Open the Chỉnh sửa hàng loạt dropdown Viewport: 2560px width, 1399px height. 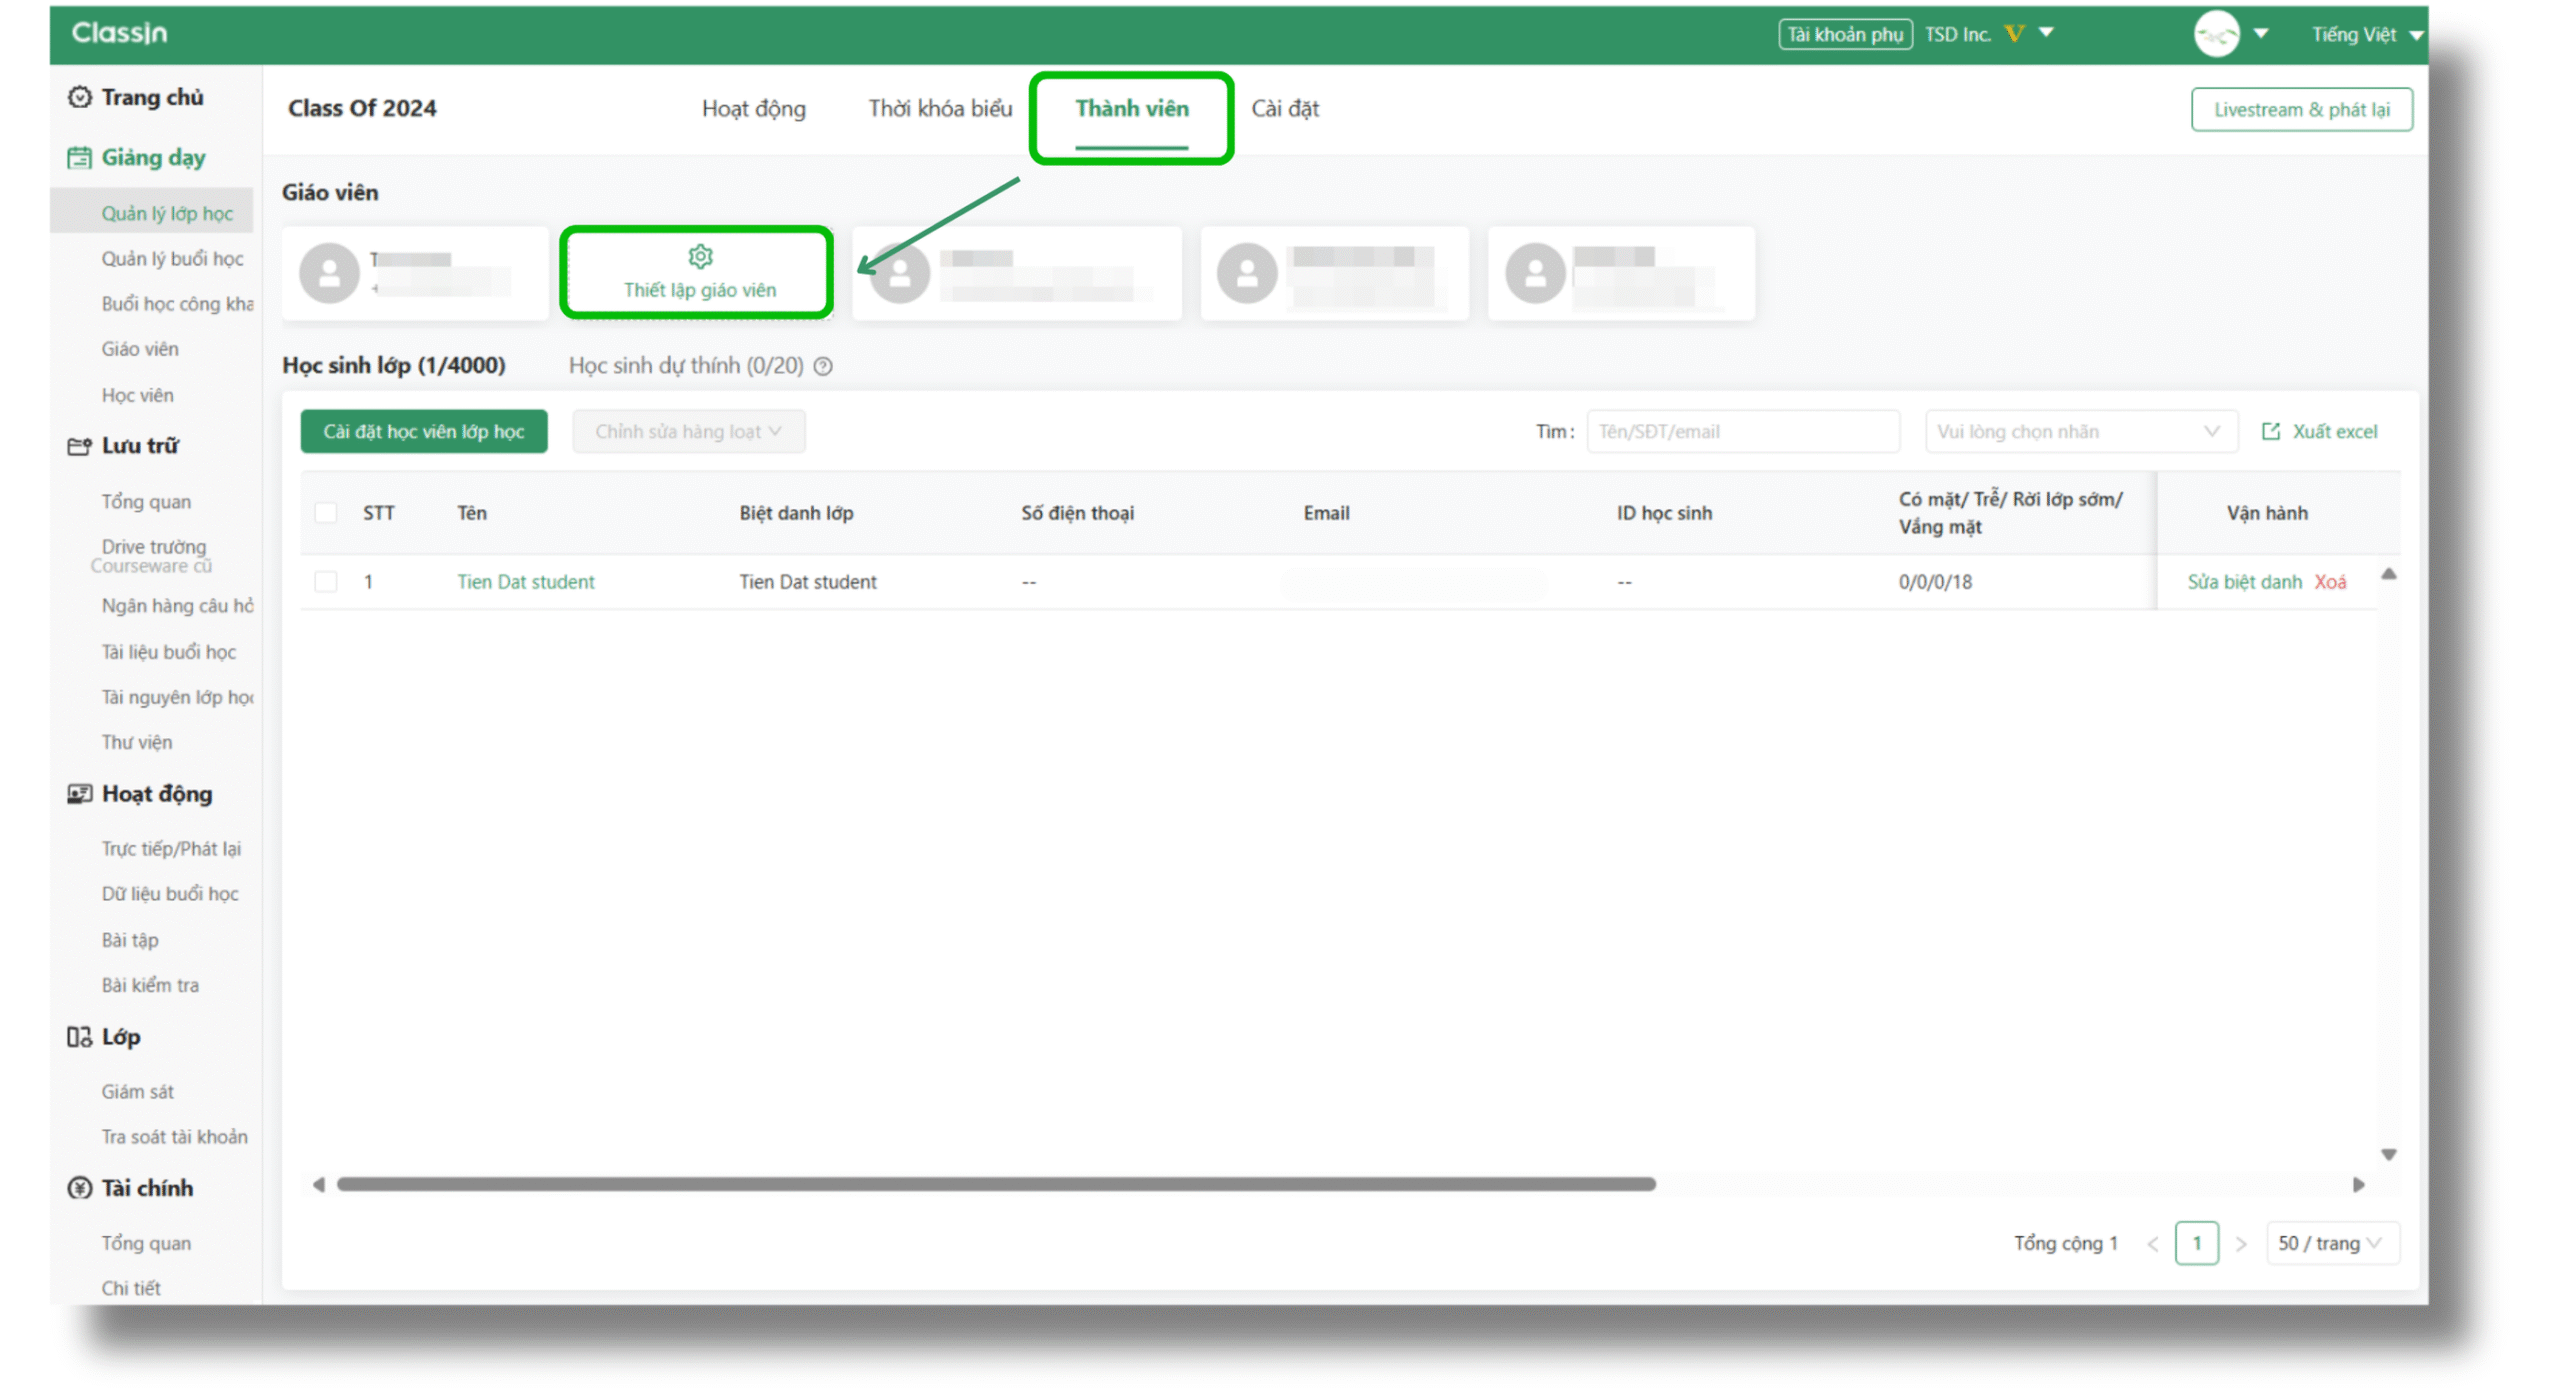pos(688,431)
